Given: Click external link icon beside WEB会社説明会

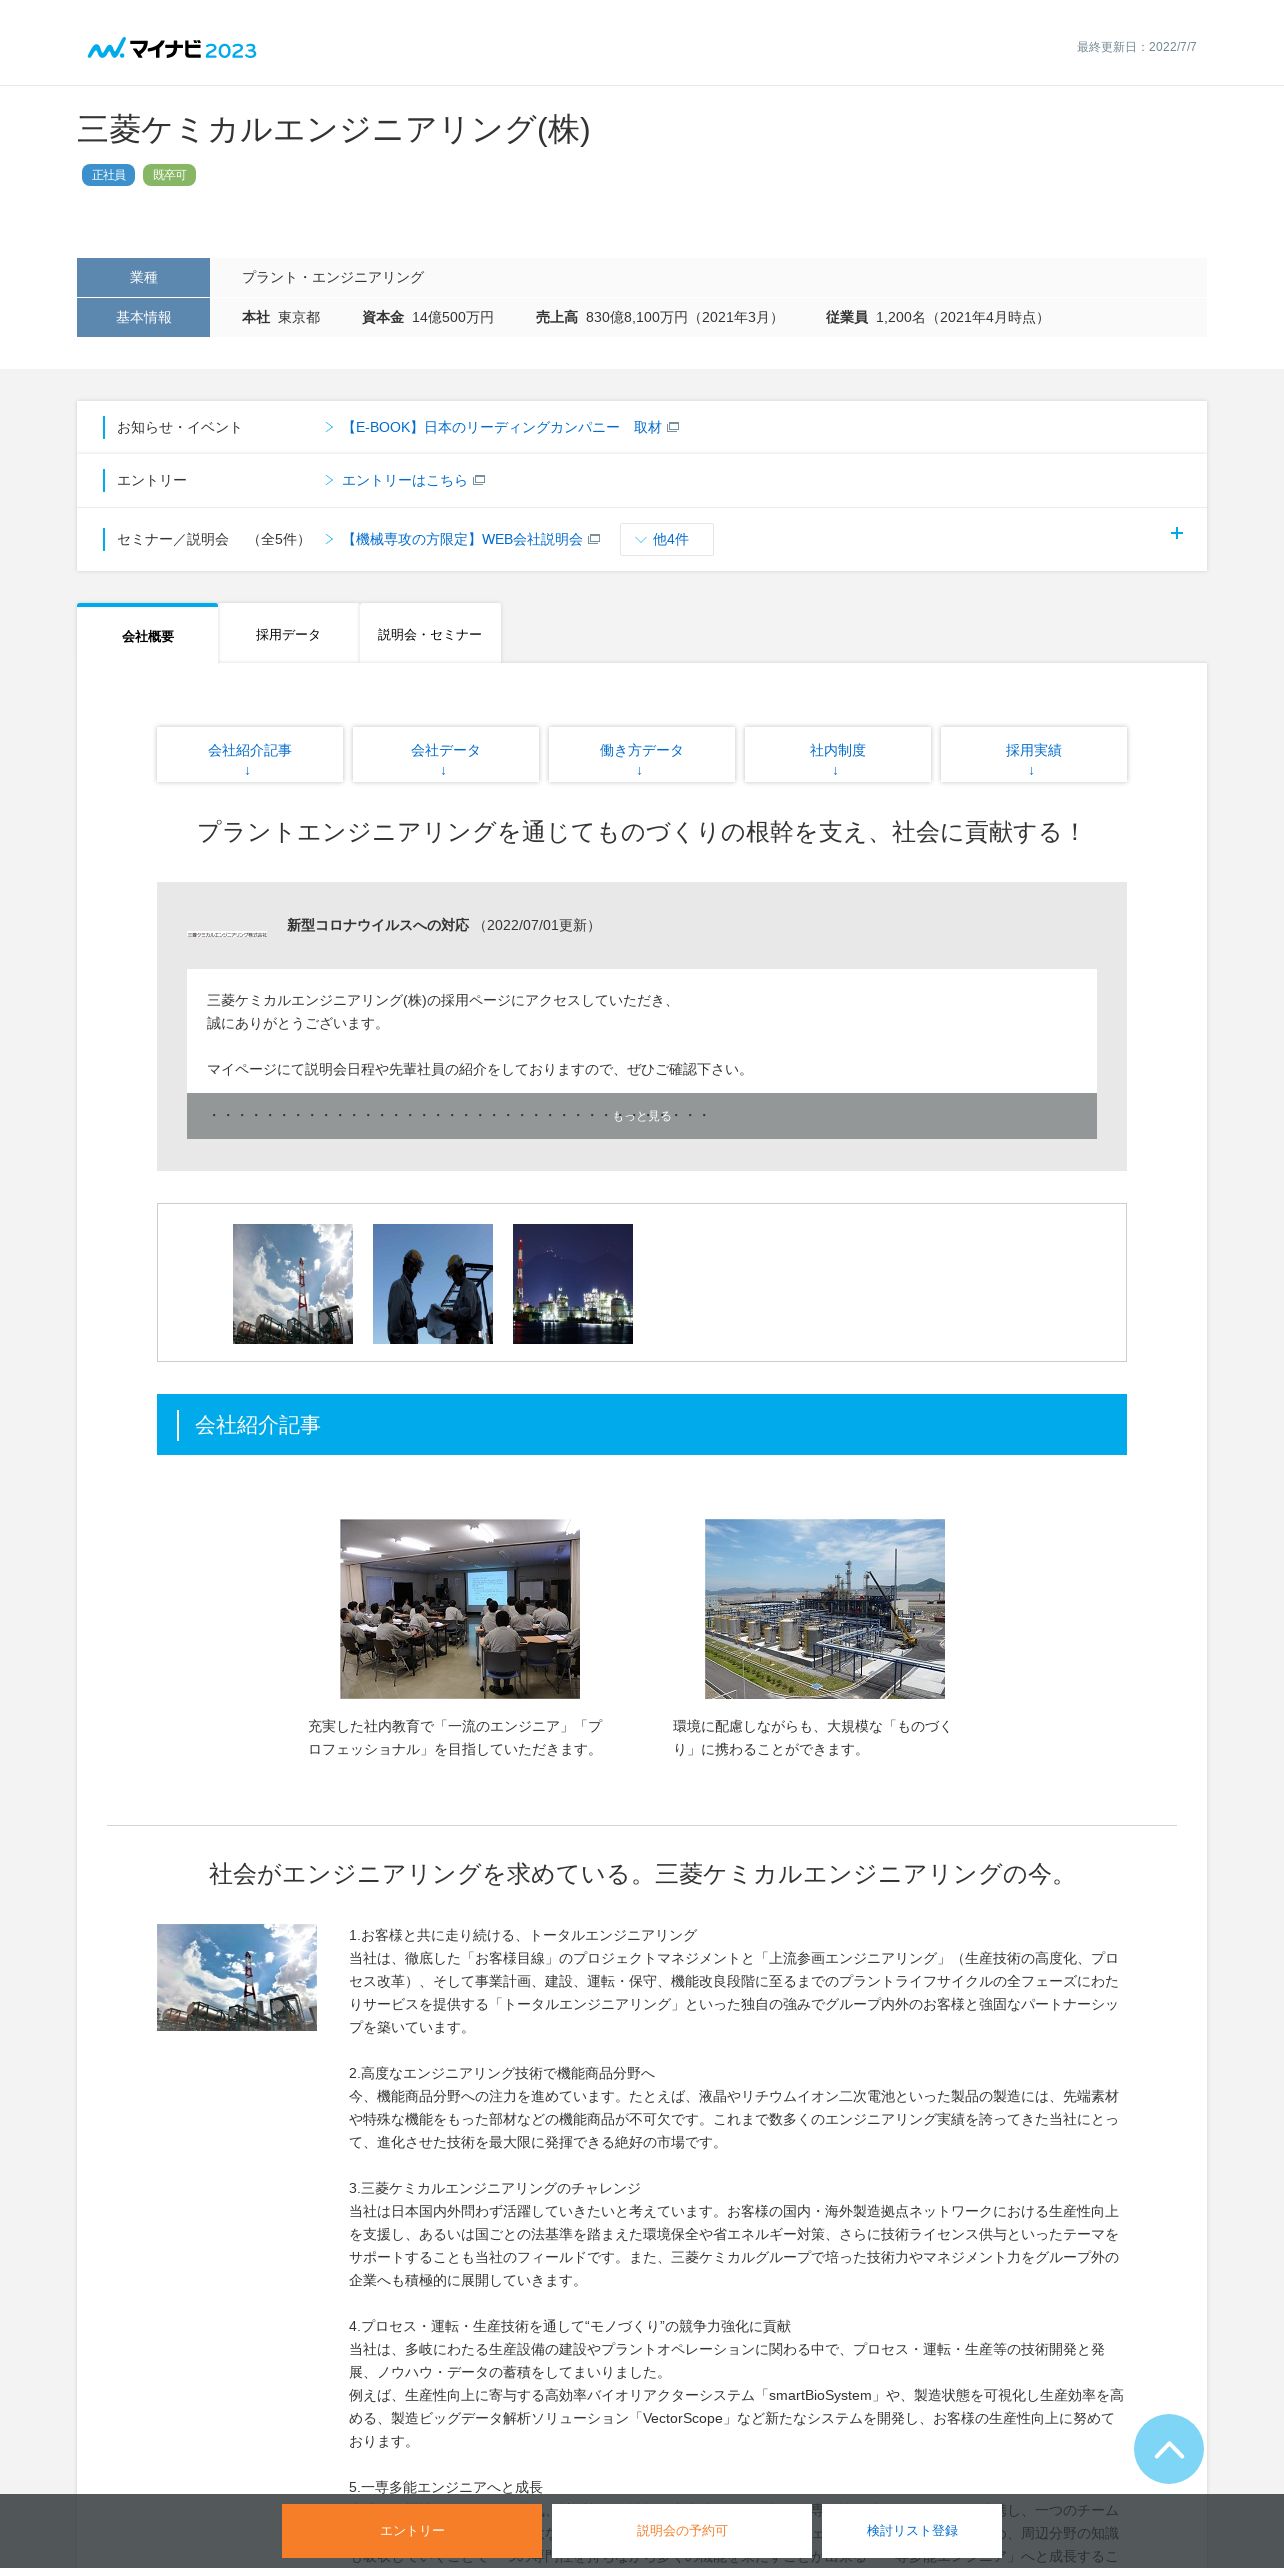Looking at the screenshot, I should coord(594,539).
